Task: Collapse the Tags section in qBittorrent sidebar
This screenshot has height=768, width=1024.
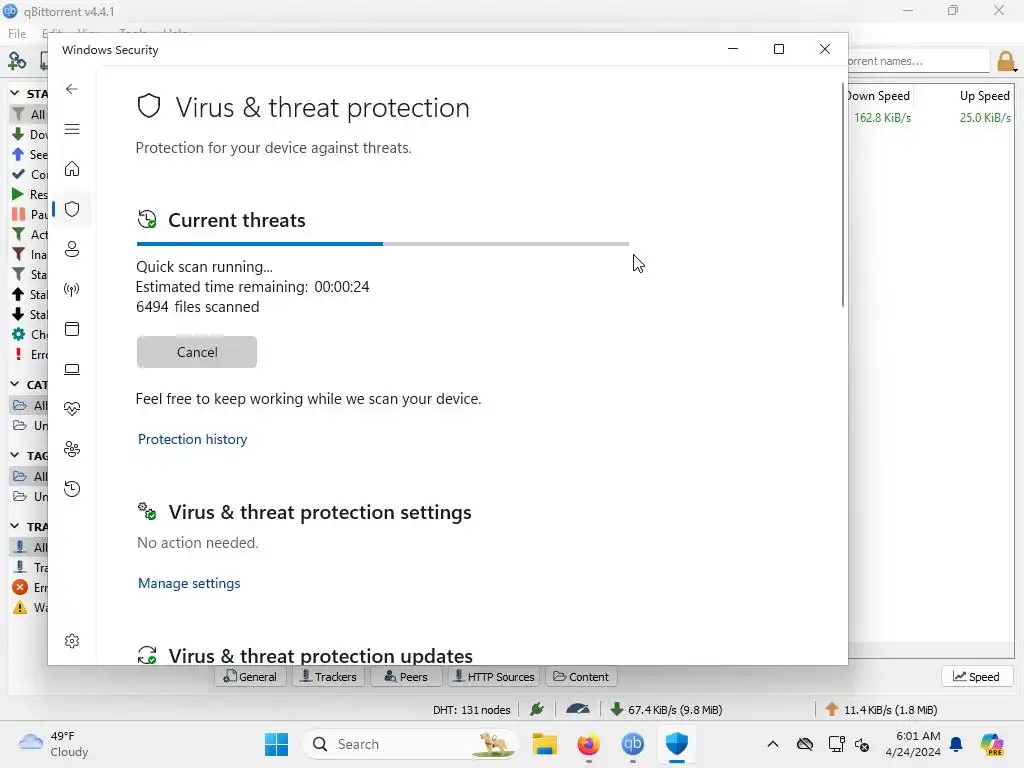Action: click(x=14, y=455)
